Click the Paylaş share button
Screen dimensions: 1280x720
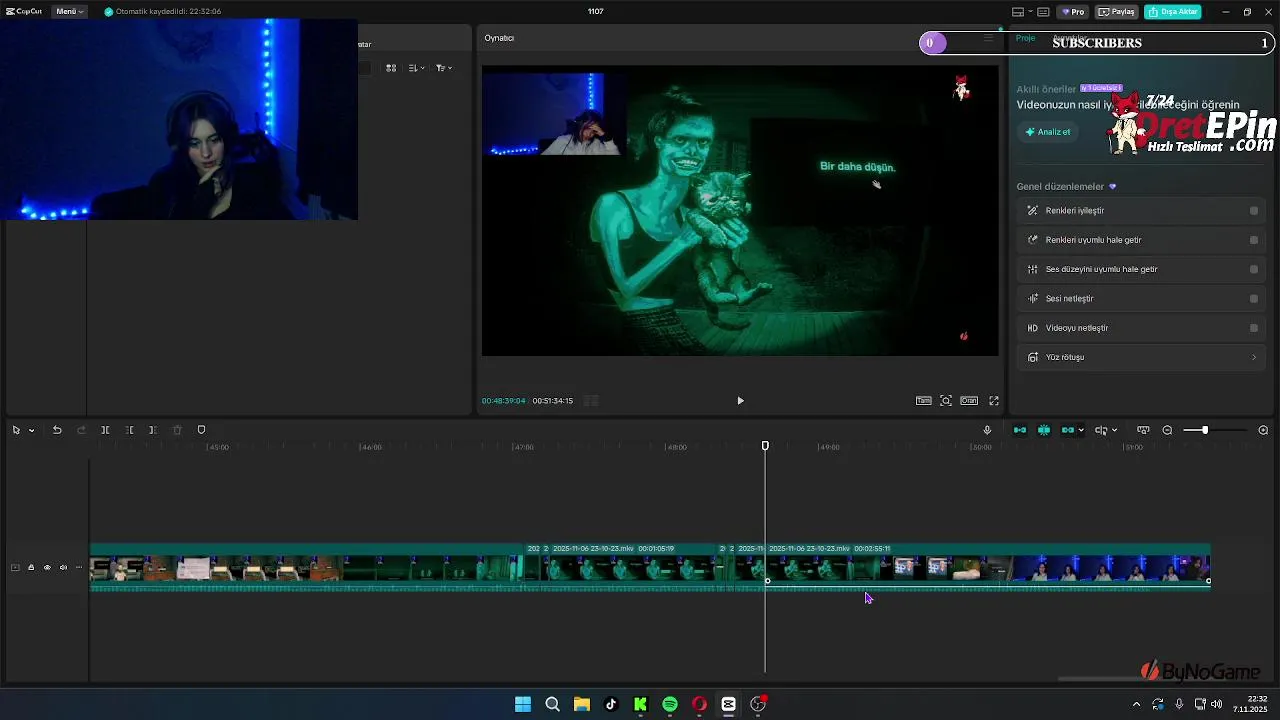coord(1117,12)
